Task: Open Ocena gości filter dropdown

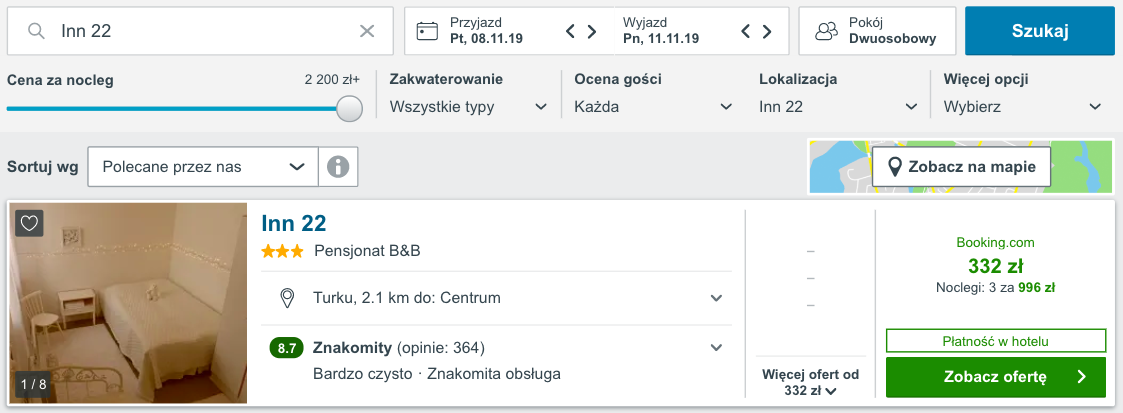Action: pyautogui.click(x=653, y=106)
